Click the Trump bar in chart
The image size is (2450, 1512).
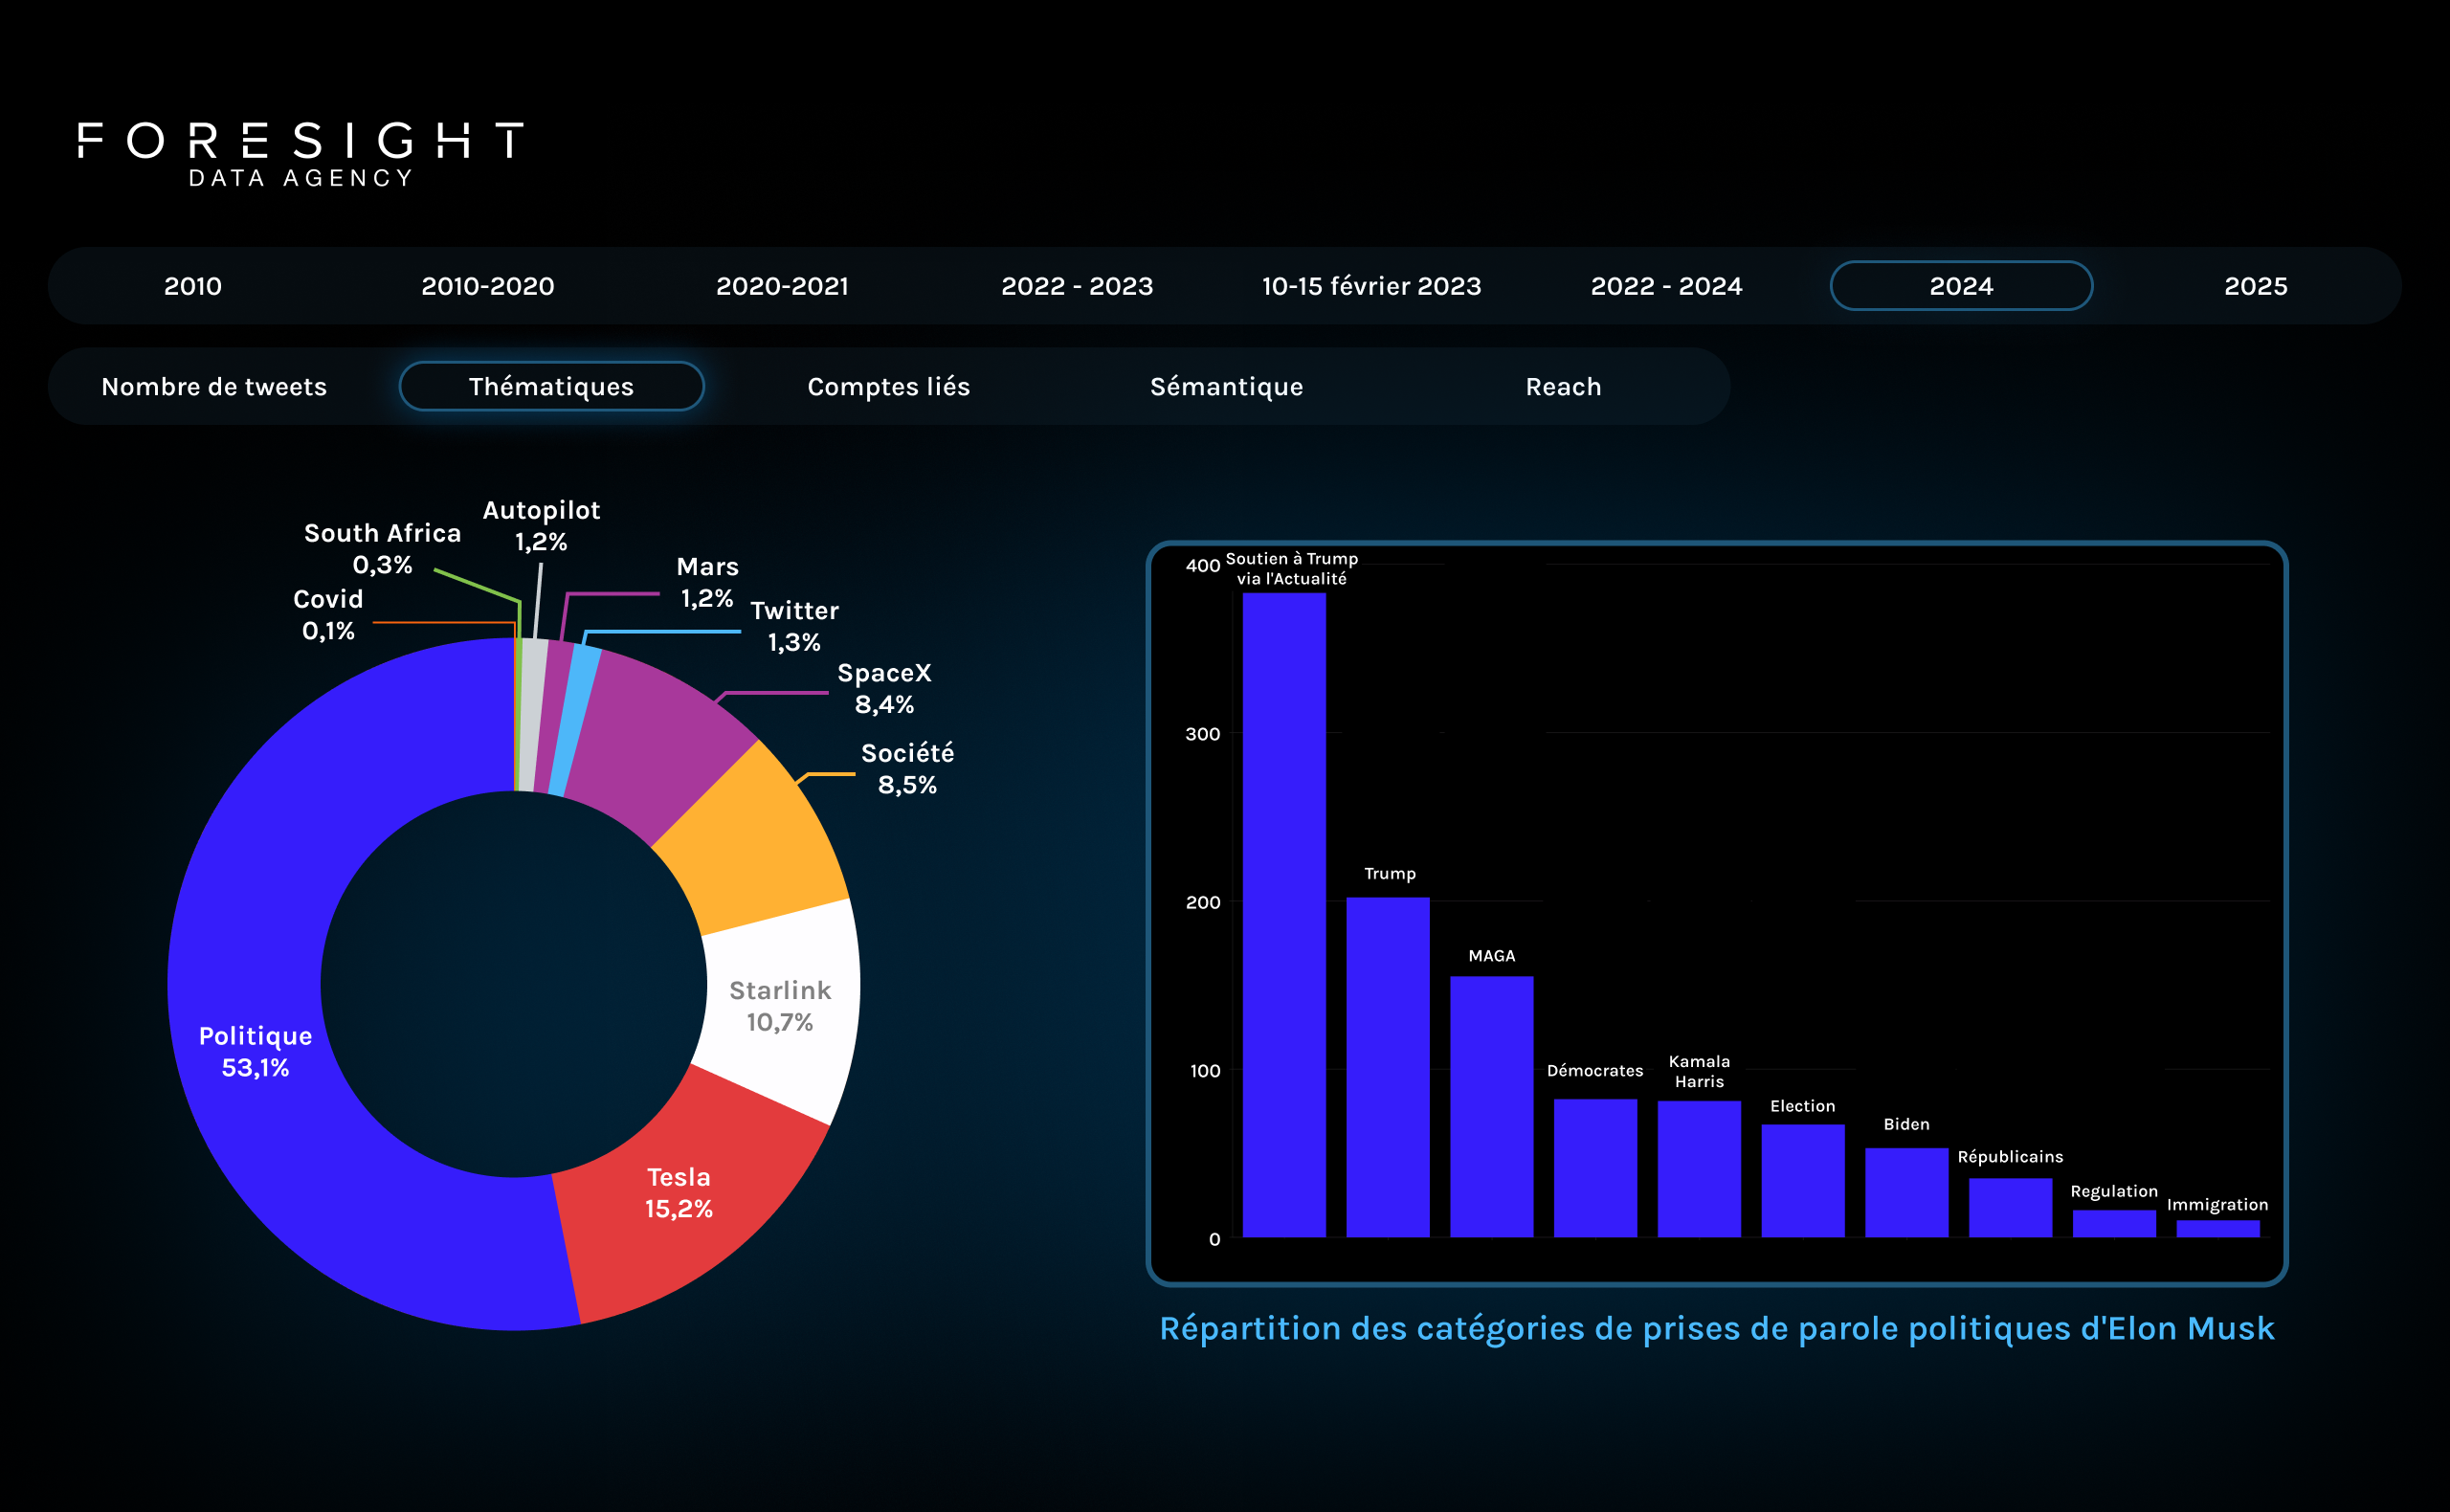click(1387, 1067)
